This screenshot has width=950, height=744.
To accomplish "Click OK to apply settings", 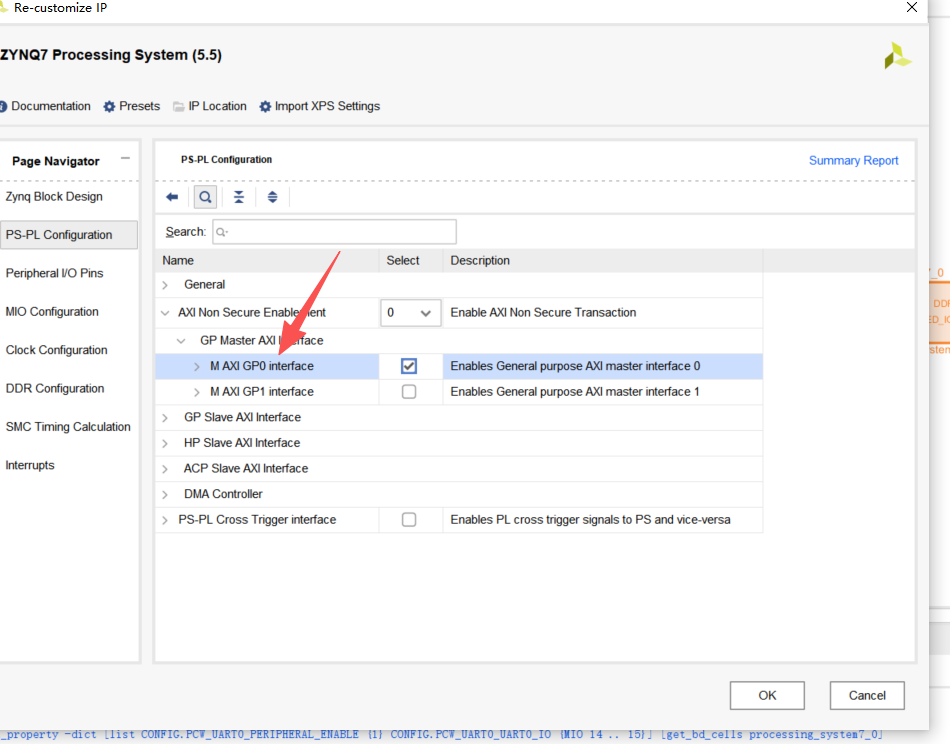I will [767, 696].
